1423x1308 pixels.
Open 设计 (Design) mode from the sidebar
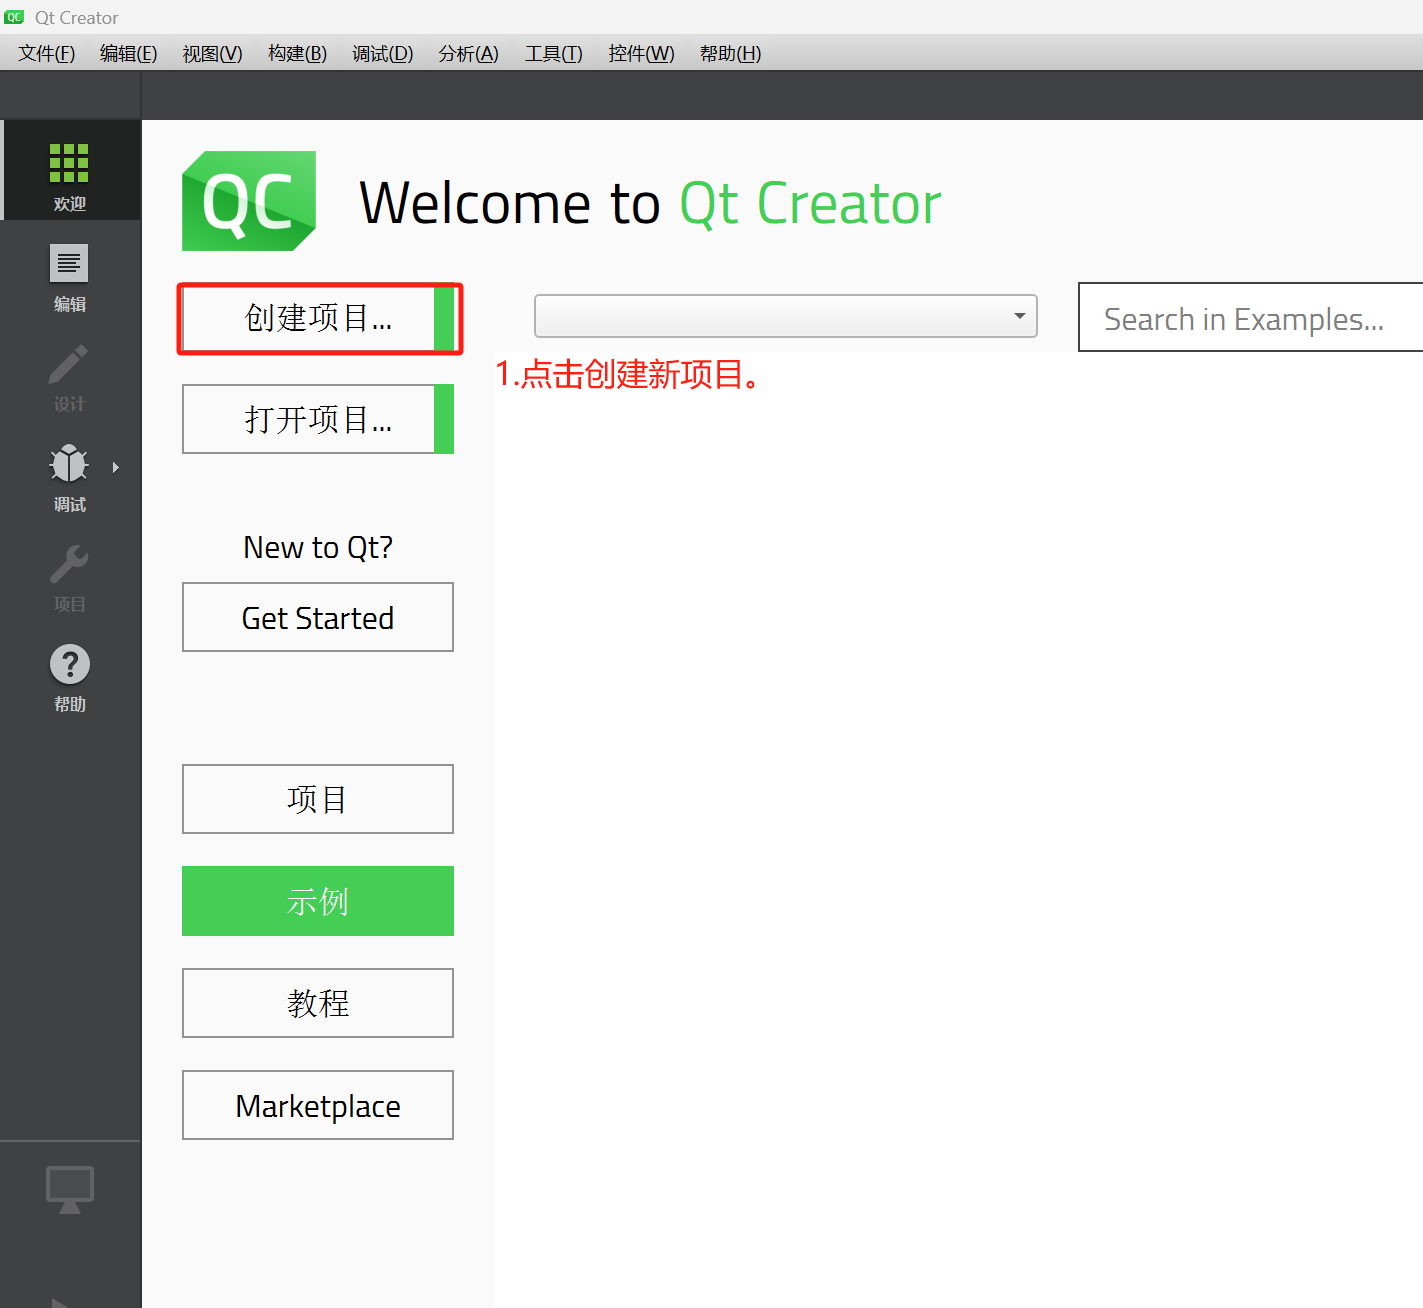click(68, 375)
